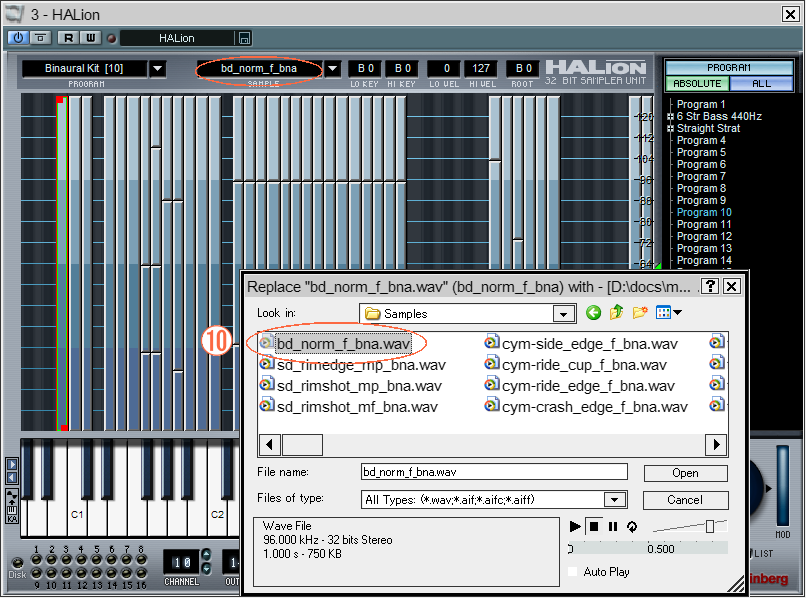Open the Files of type dropdown
806x598 pixels.
point(615,499)
